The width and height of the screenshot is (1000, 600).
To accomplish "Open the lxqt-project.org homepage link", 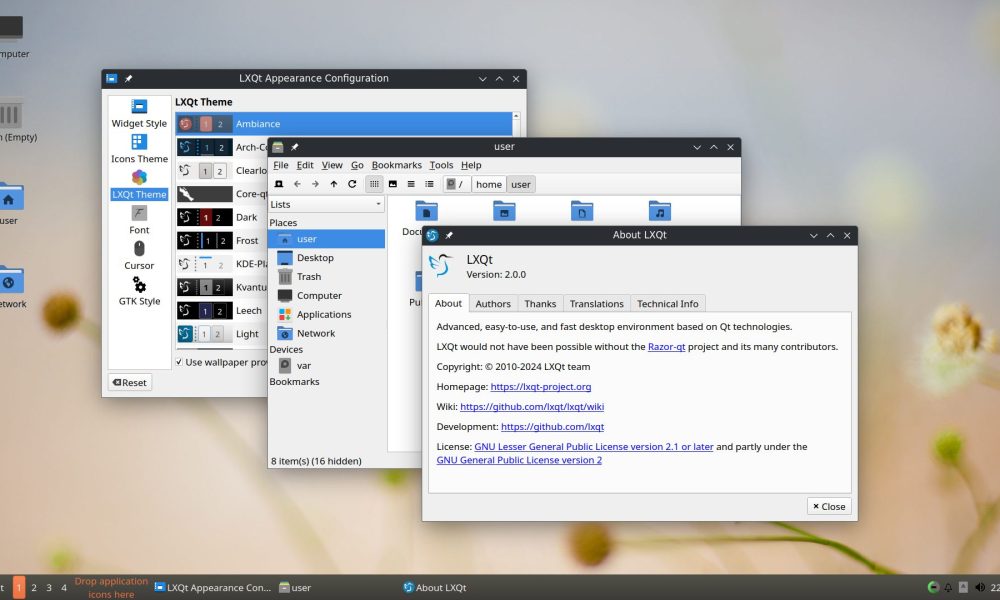I will 541,387.
